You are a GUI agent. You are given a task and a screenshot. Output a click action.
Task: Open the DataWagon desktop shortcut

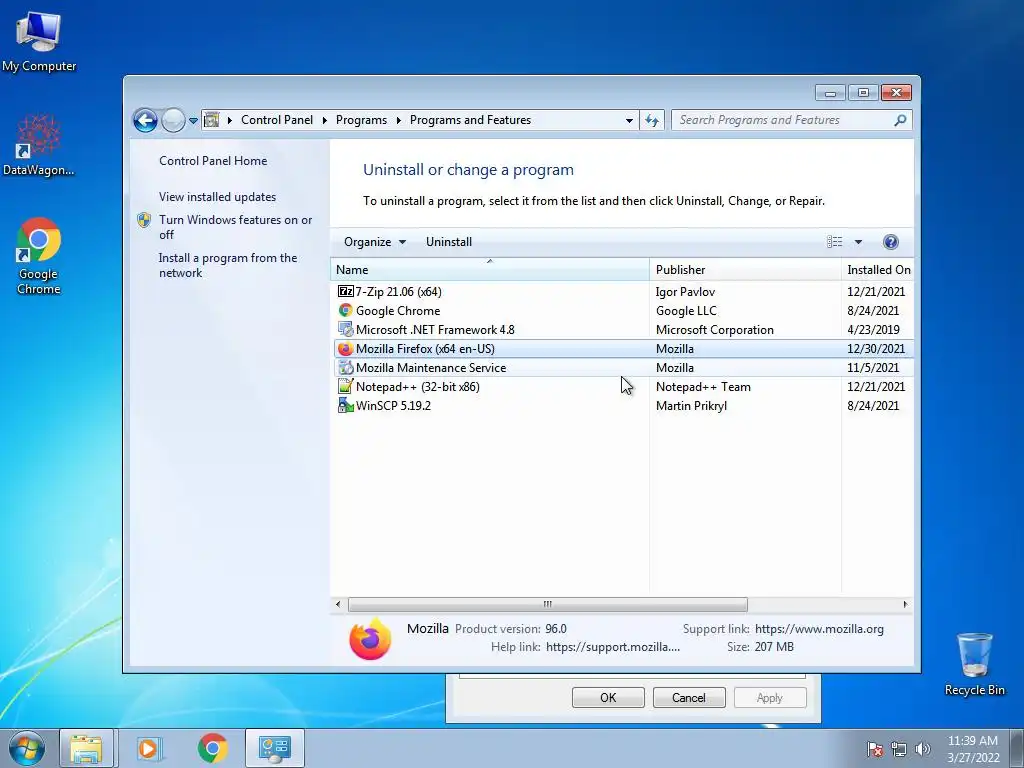click(39, 145)
